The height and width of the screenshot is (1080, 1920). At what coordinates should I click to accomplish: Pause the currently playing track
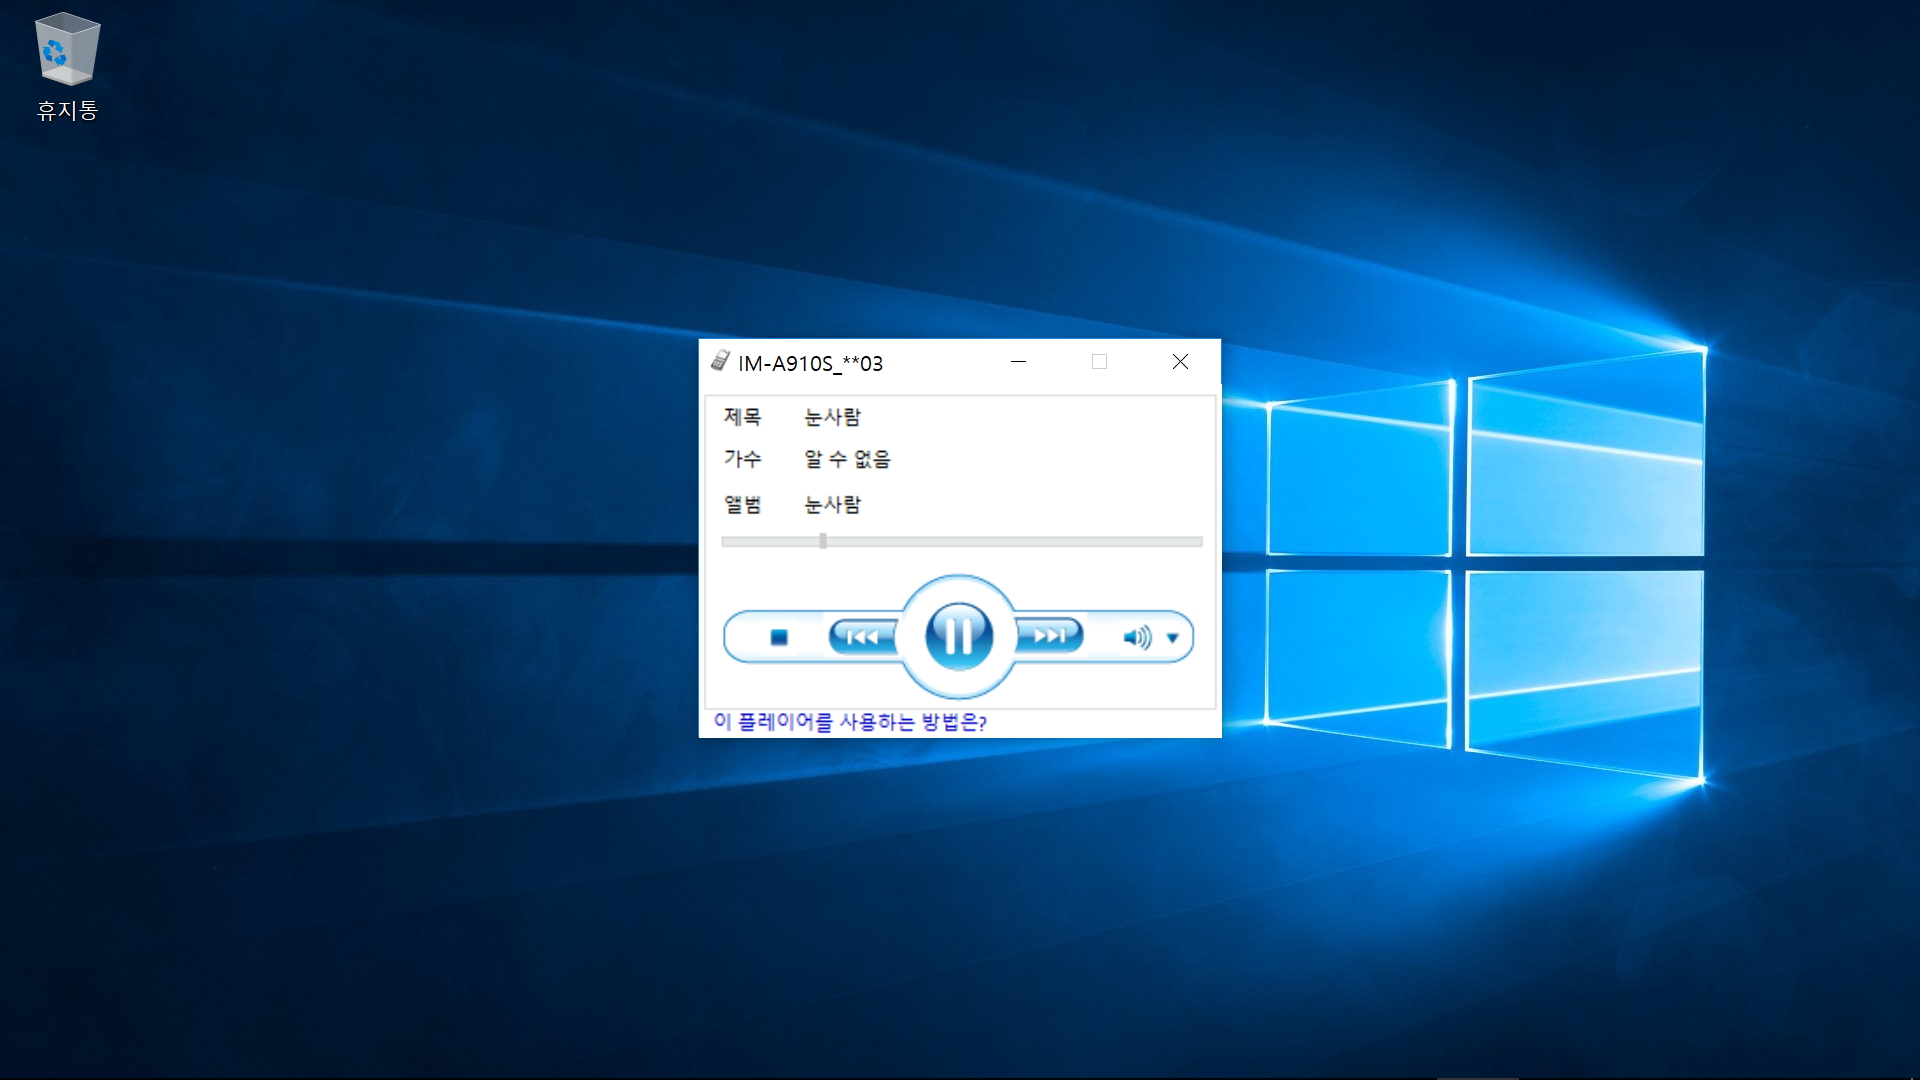(x=958, y=636)
